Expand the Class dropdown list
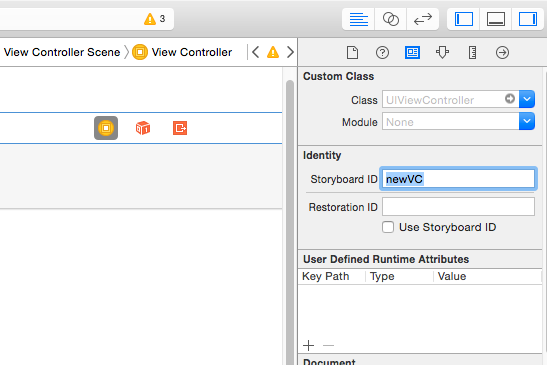Viewport: 547px width, 365px height. [527, 99]
